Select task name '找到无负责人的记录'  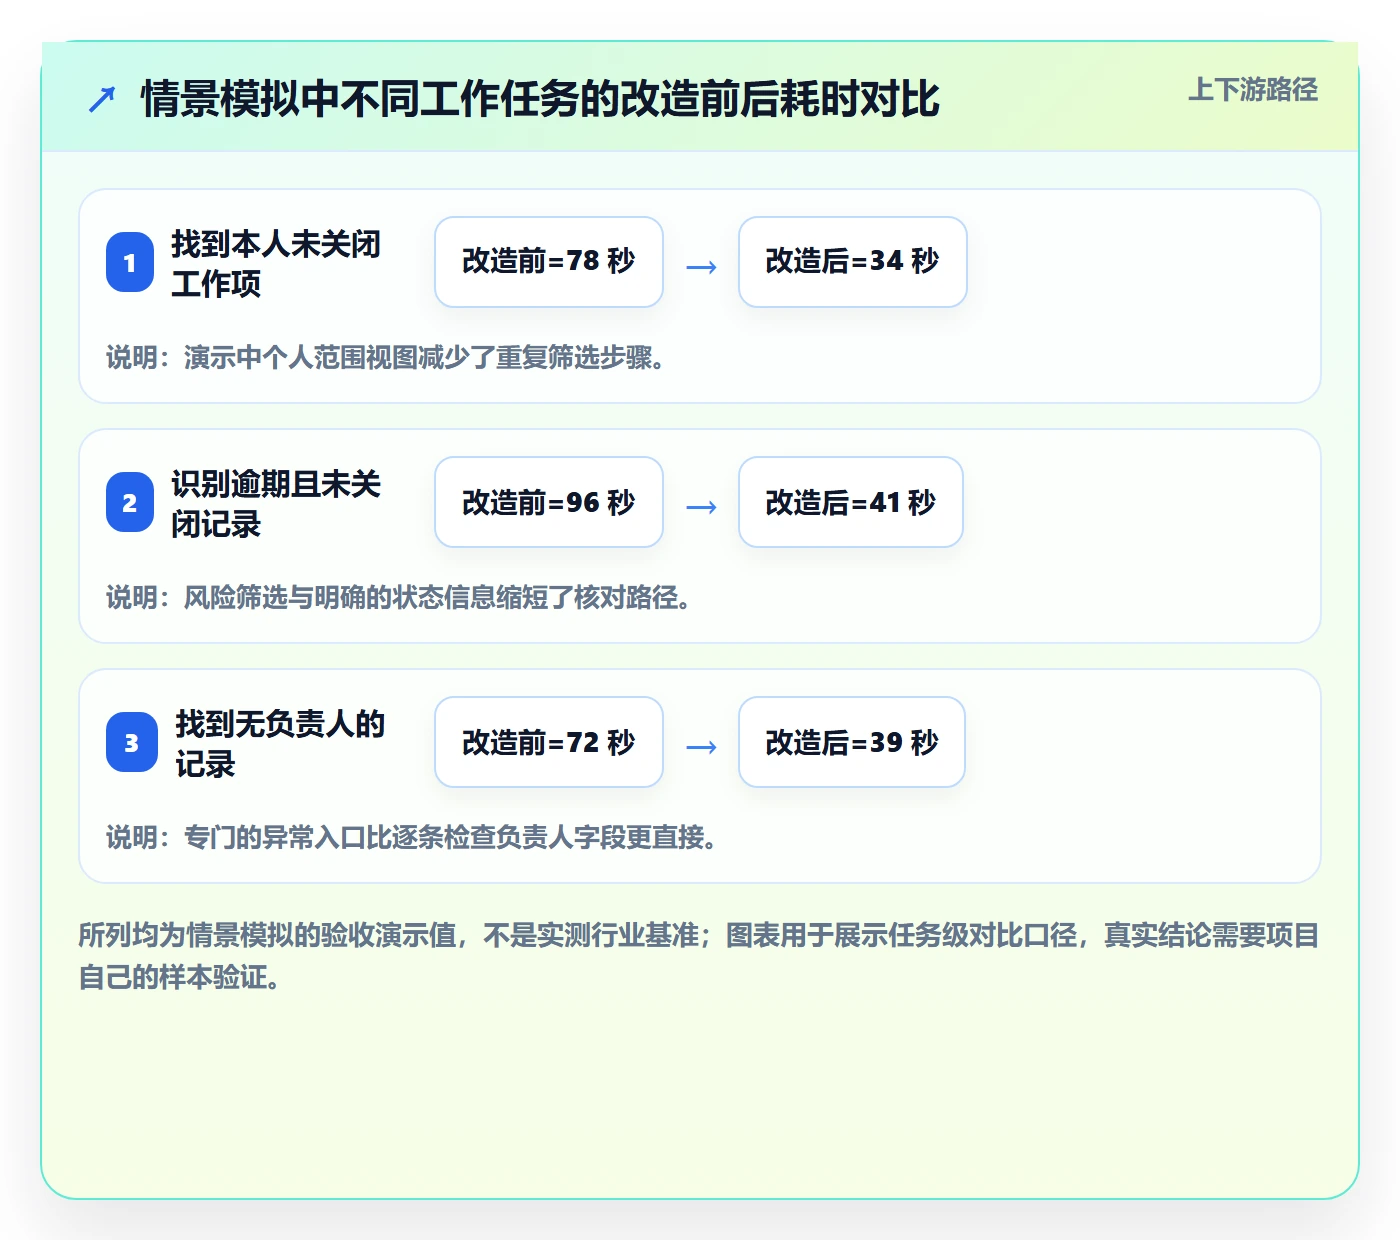tap(280, 743)
